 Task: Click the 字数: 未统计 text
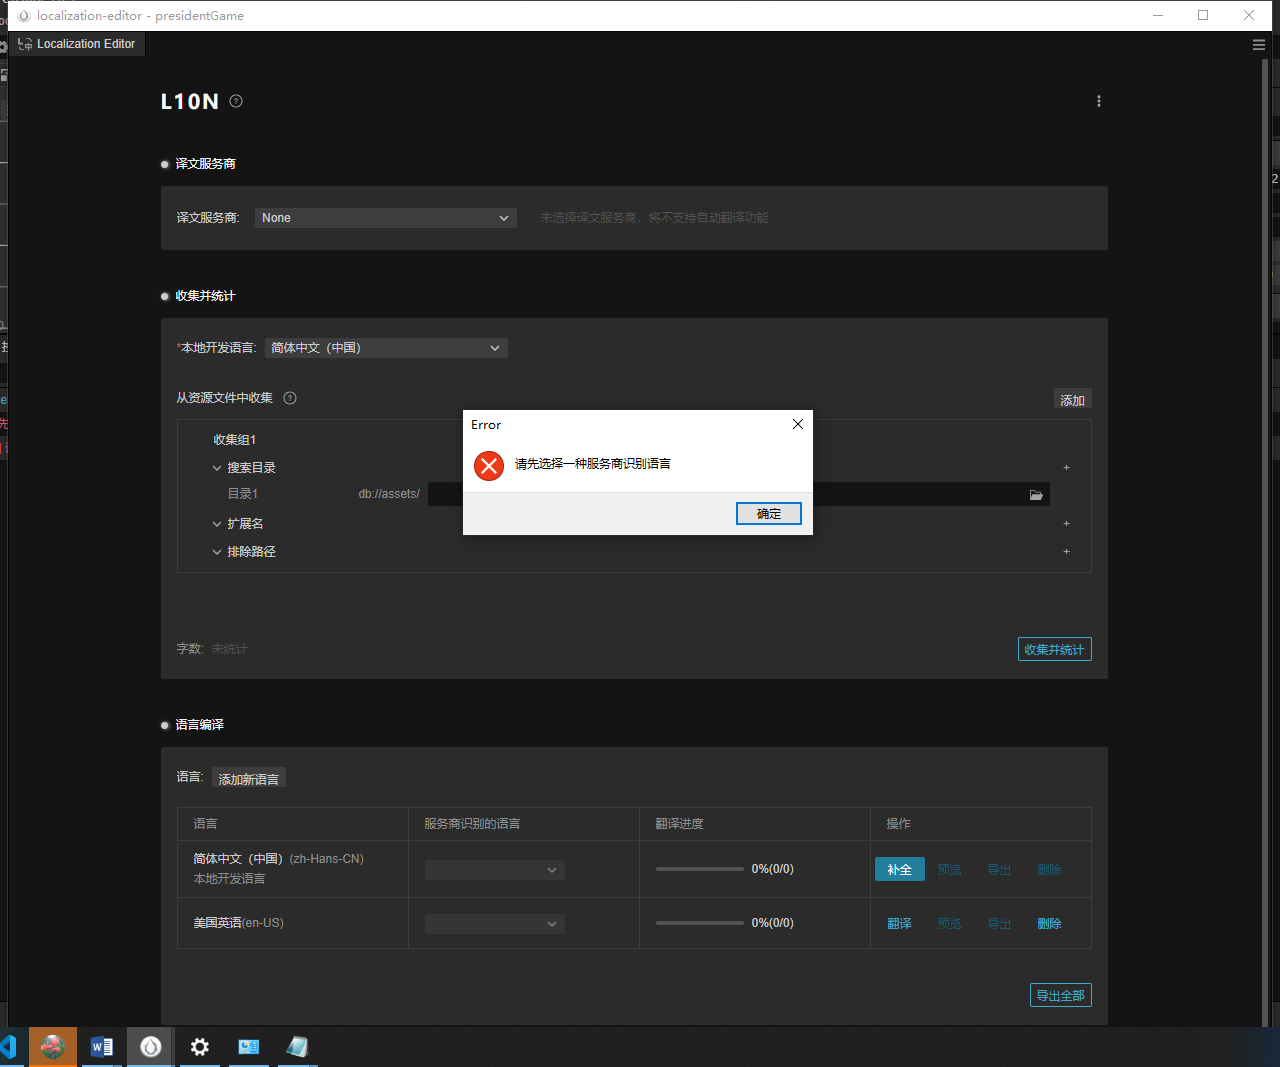(x=212, y=649)
